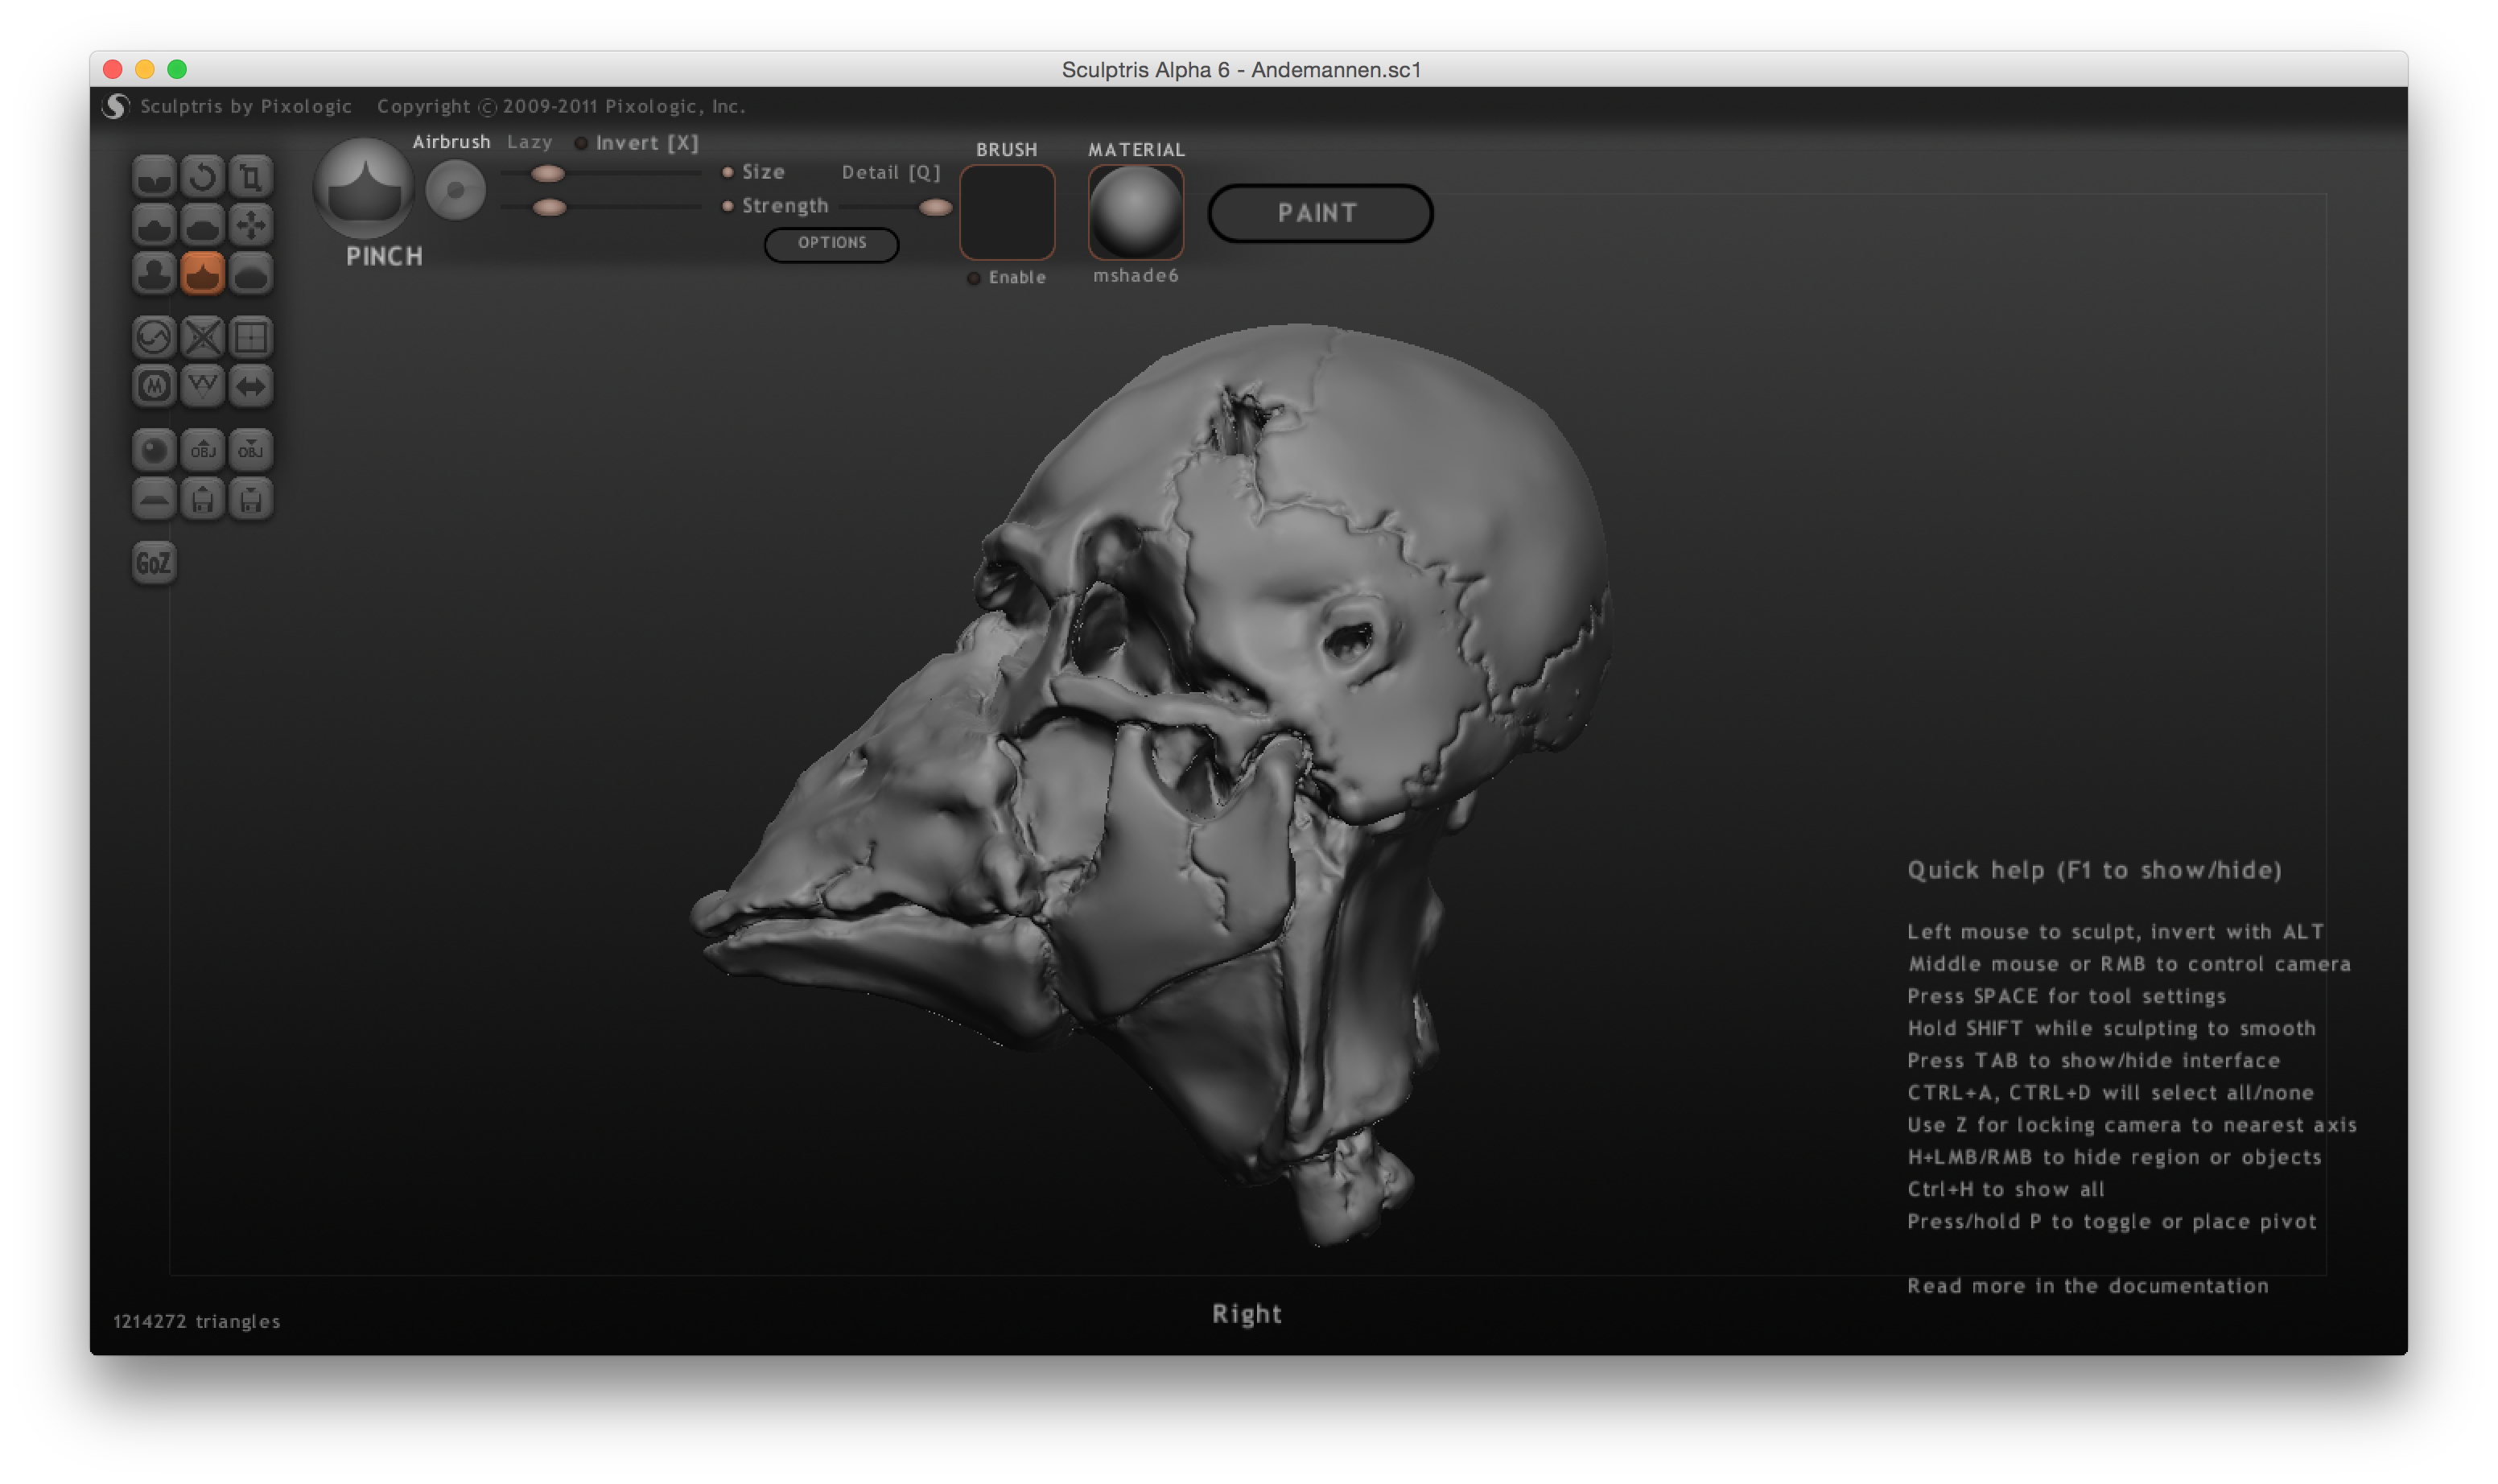Image resolution: width=2498 pixels, height=1484 pixels.
Task: Click the Strength slider handle
Action: pos(549,207)
